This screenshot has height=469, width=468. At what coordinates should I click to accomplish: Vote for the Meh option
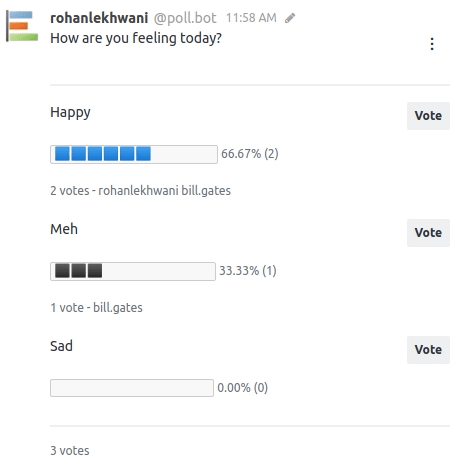(428, 233)
